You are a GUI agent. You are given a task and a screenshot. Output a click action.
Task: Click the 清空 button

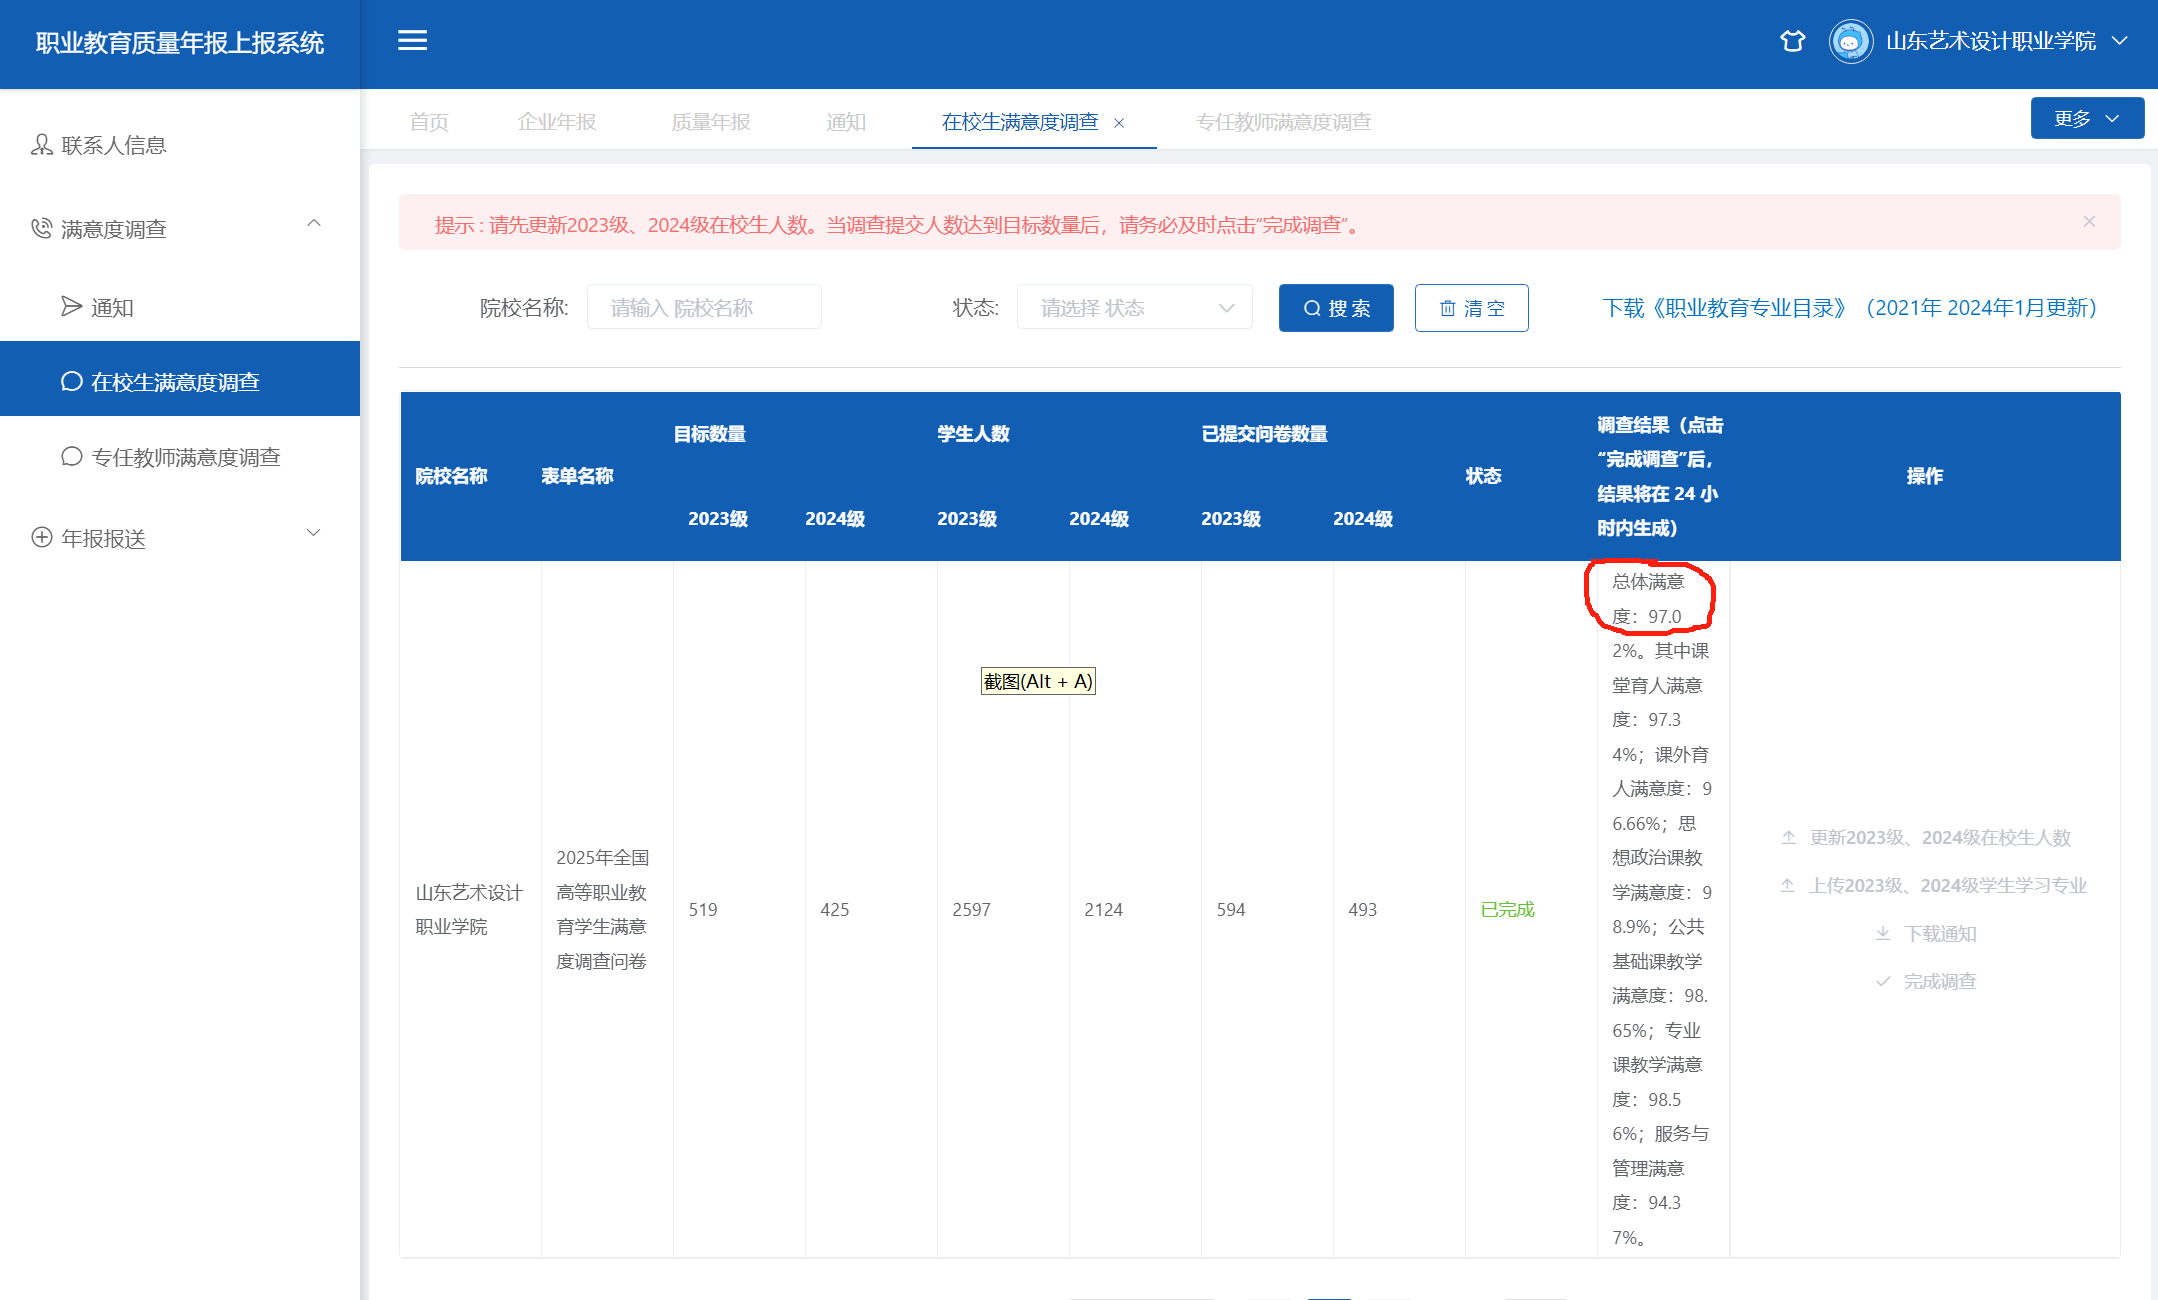[1471, 308]
